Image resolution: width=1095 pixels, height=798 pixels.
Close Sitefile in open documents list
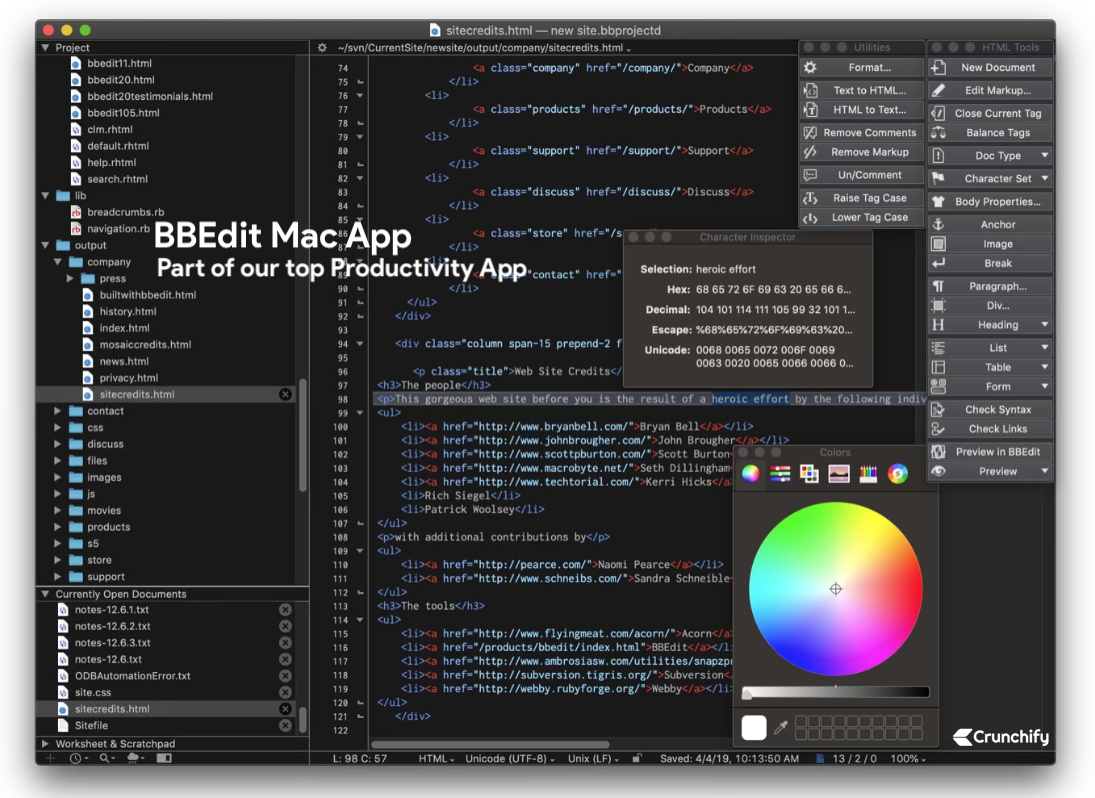pyautogui.click(x=285, y=725)
